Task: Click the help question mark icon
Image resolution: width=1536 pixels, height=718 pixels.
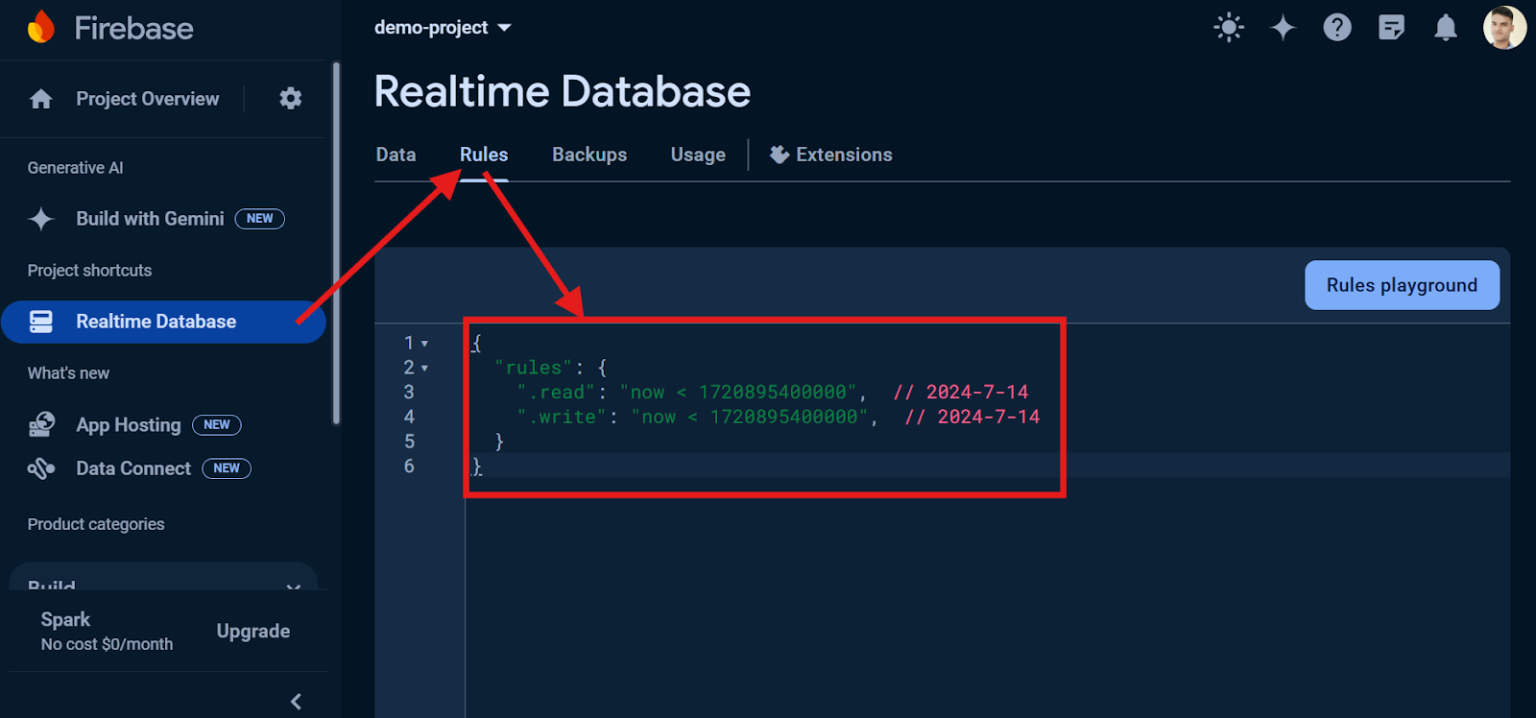Action: pos(1338,27)
